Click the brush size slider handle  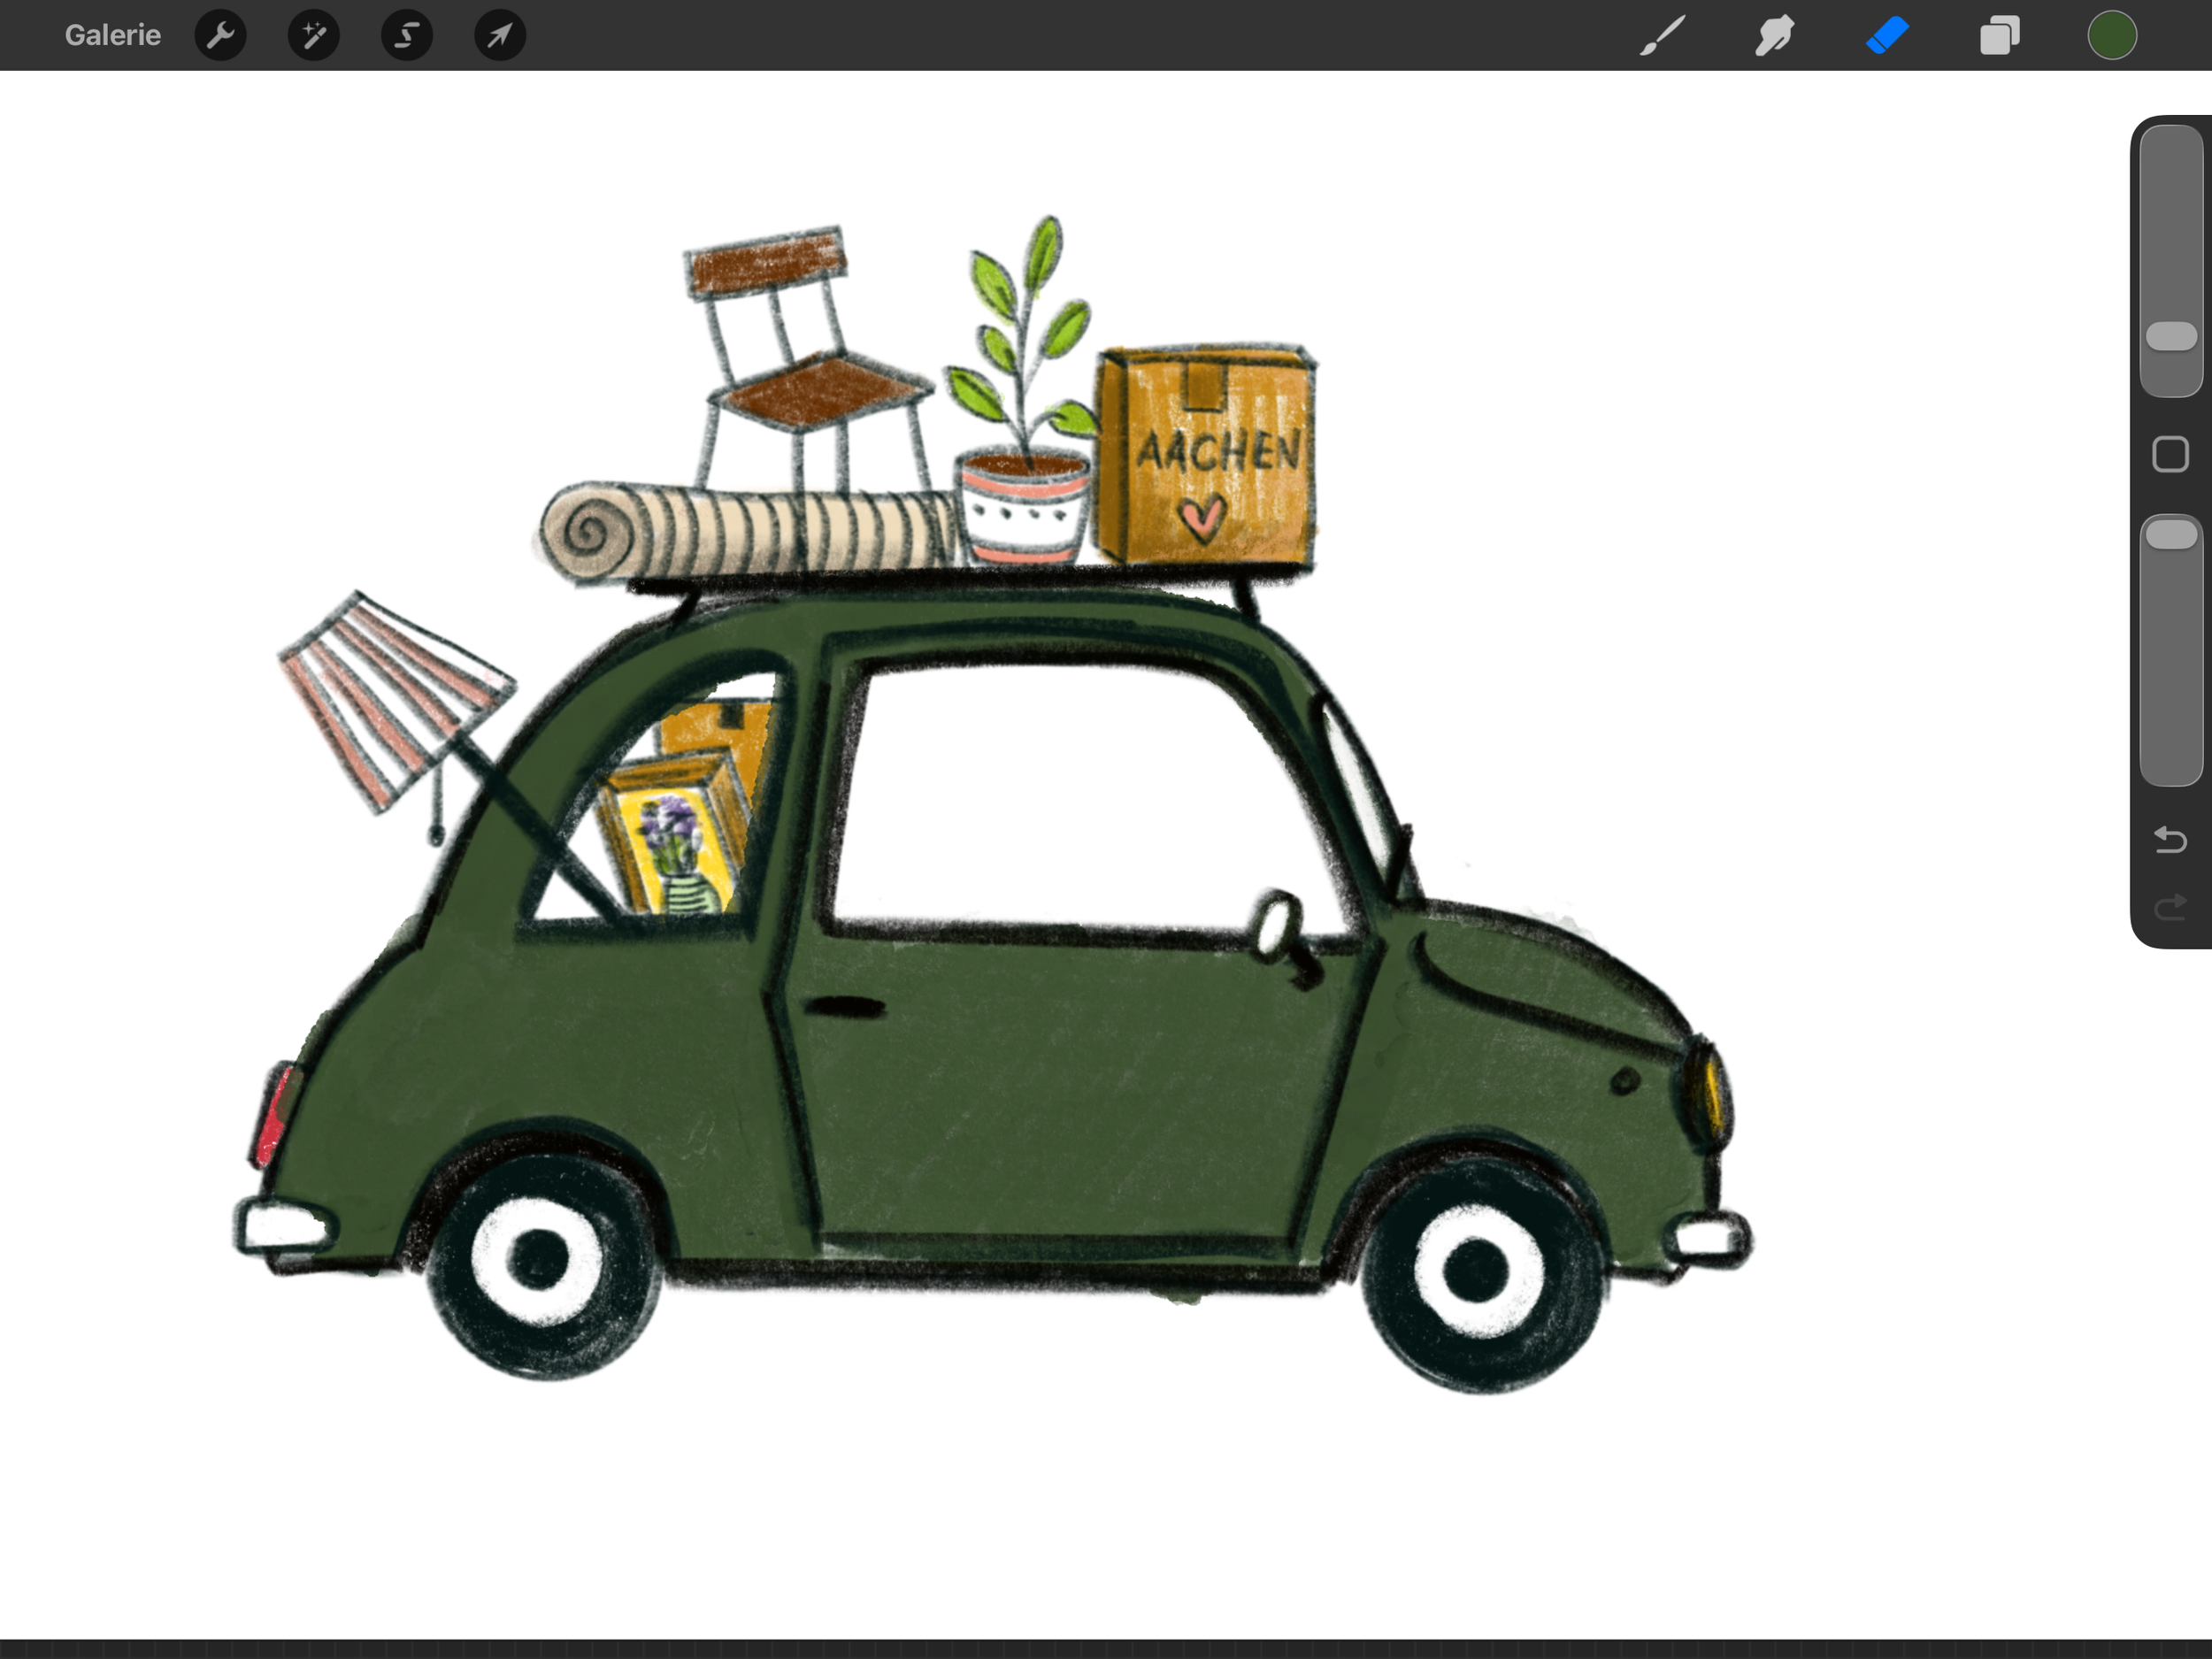pyautogui.click(x=2171, y=336)
